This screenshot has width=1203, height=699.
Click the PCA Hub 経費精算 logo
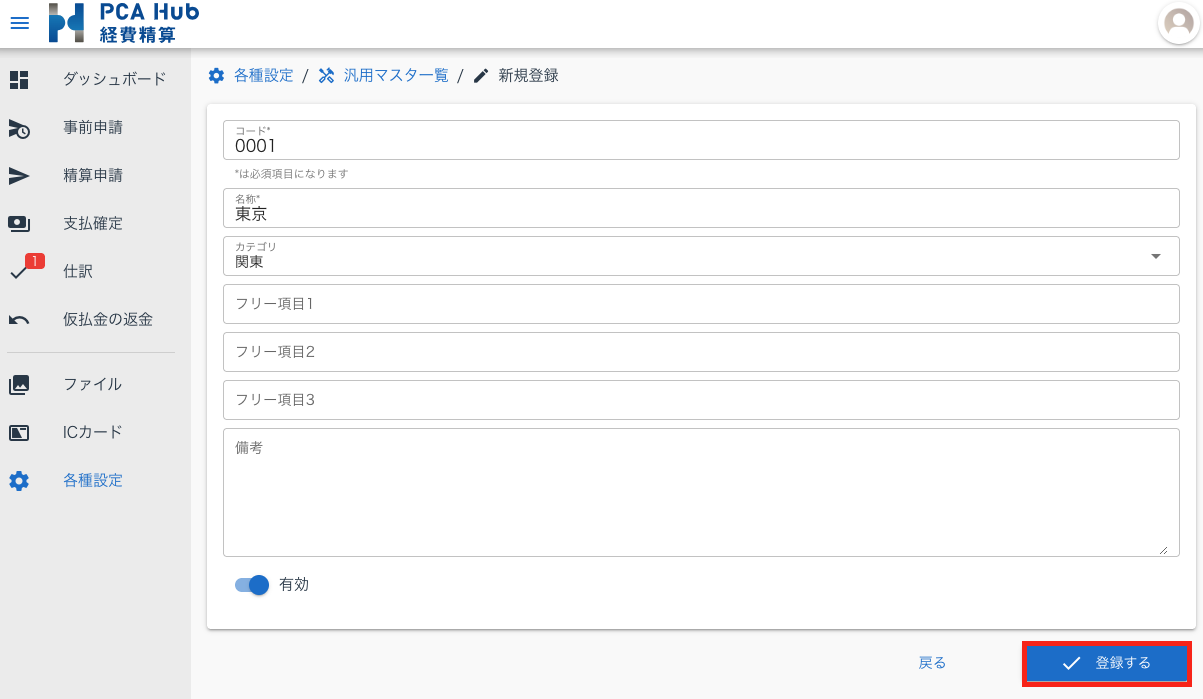click(123, 23)
